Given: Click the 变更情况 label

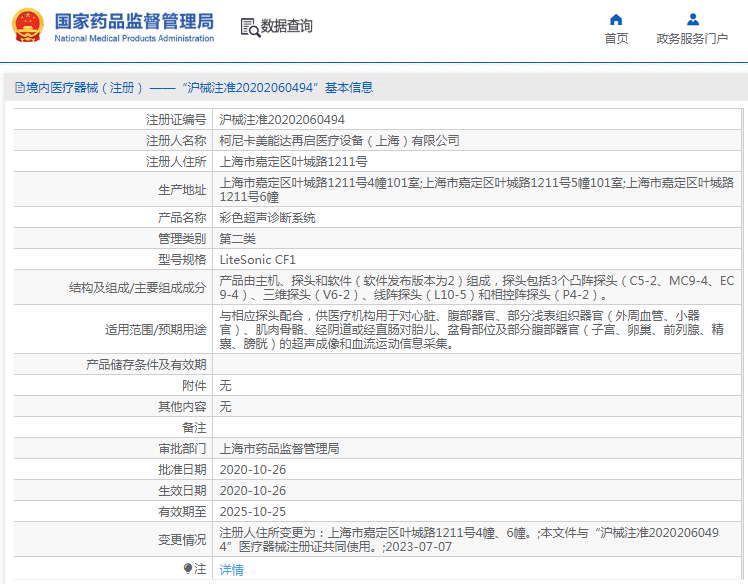Looking at the screenshot, I should point(182,540).
